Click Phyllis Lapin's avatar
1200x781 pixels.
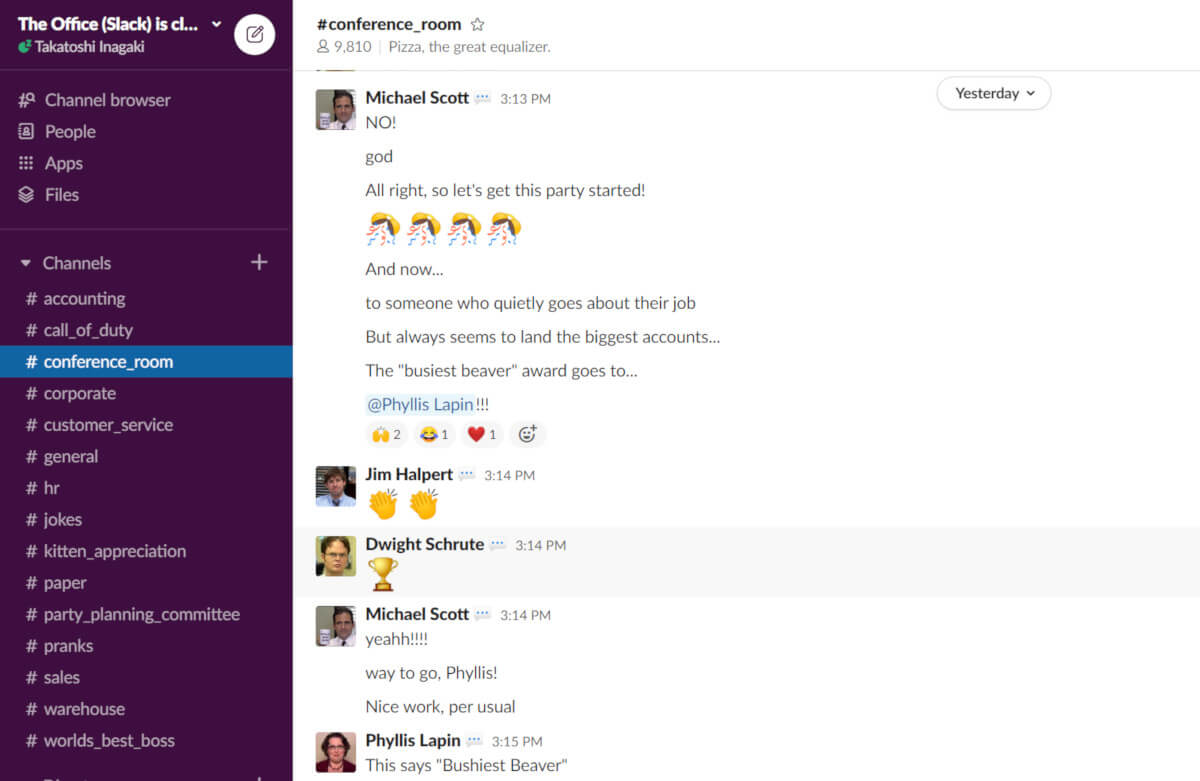tap(335, 752)
